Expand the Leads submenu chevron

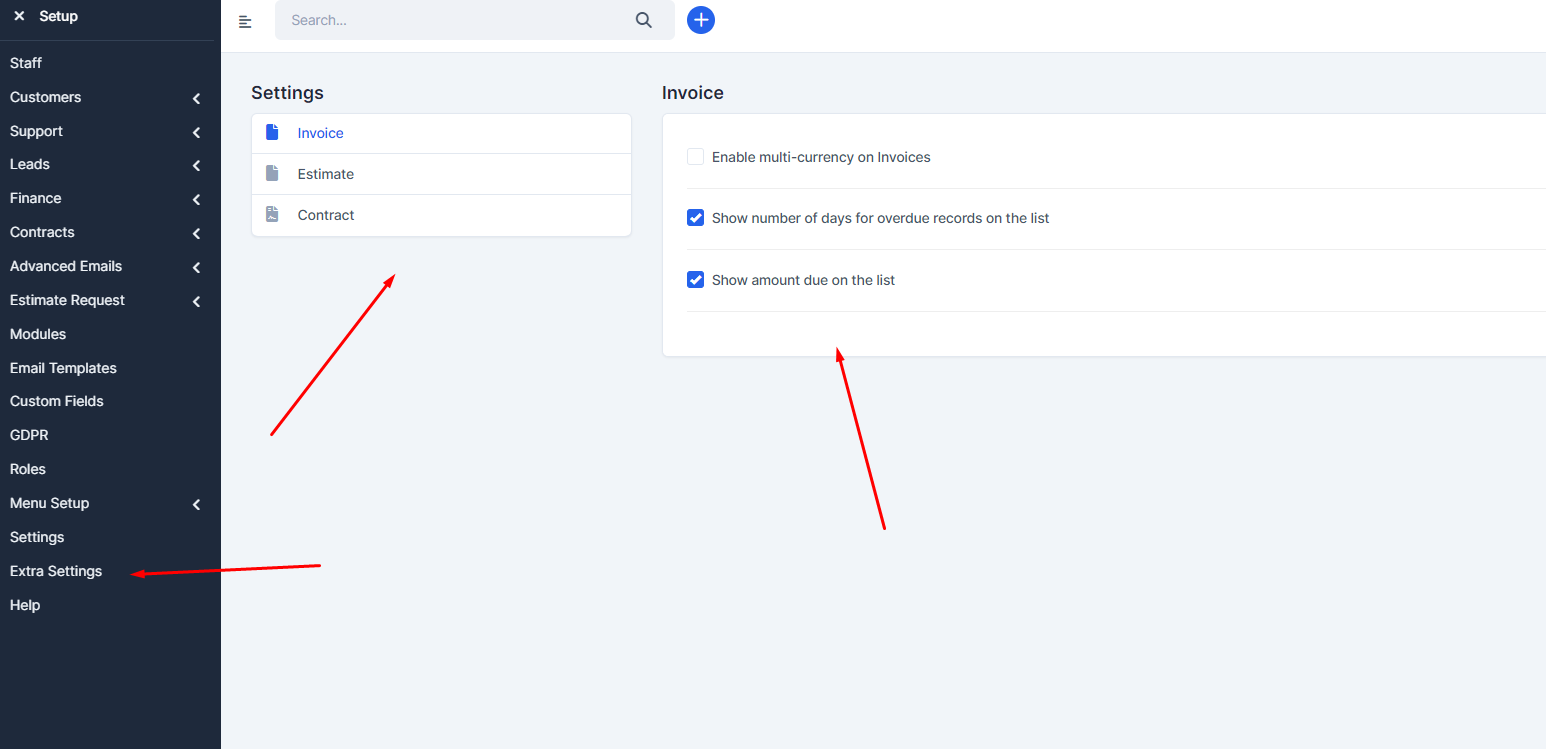click(196, 165)
